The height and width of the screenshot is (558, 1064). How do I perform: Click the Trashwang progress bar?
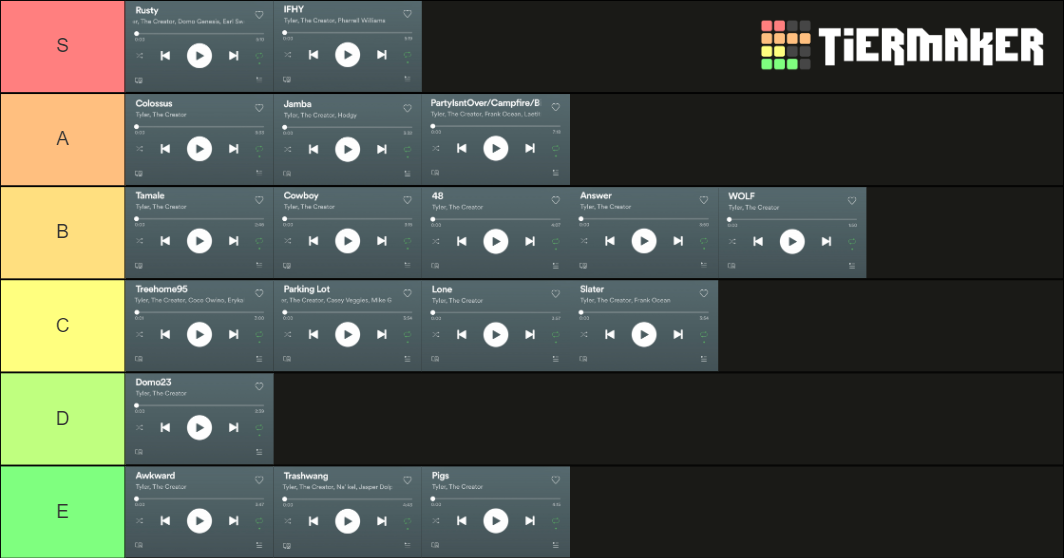click(348, 498)
